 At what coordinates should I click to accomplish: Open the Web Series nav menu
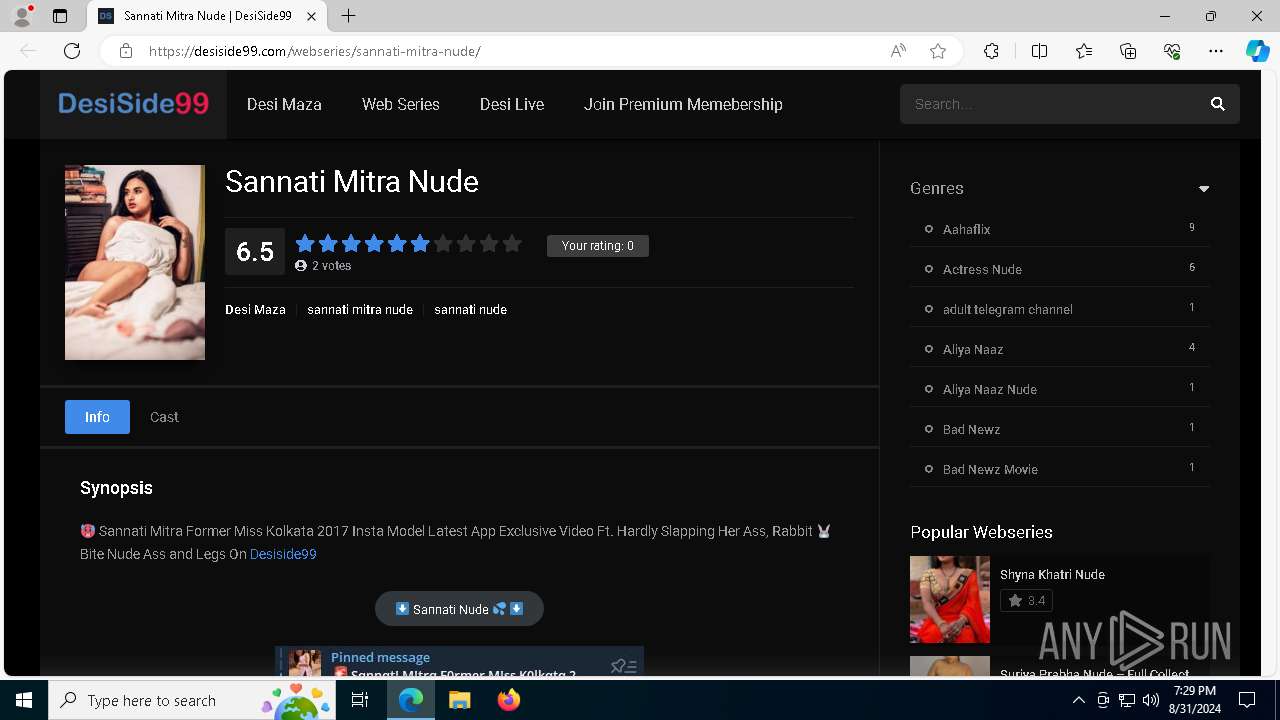pyautogui.click(x=401, y=104)
